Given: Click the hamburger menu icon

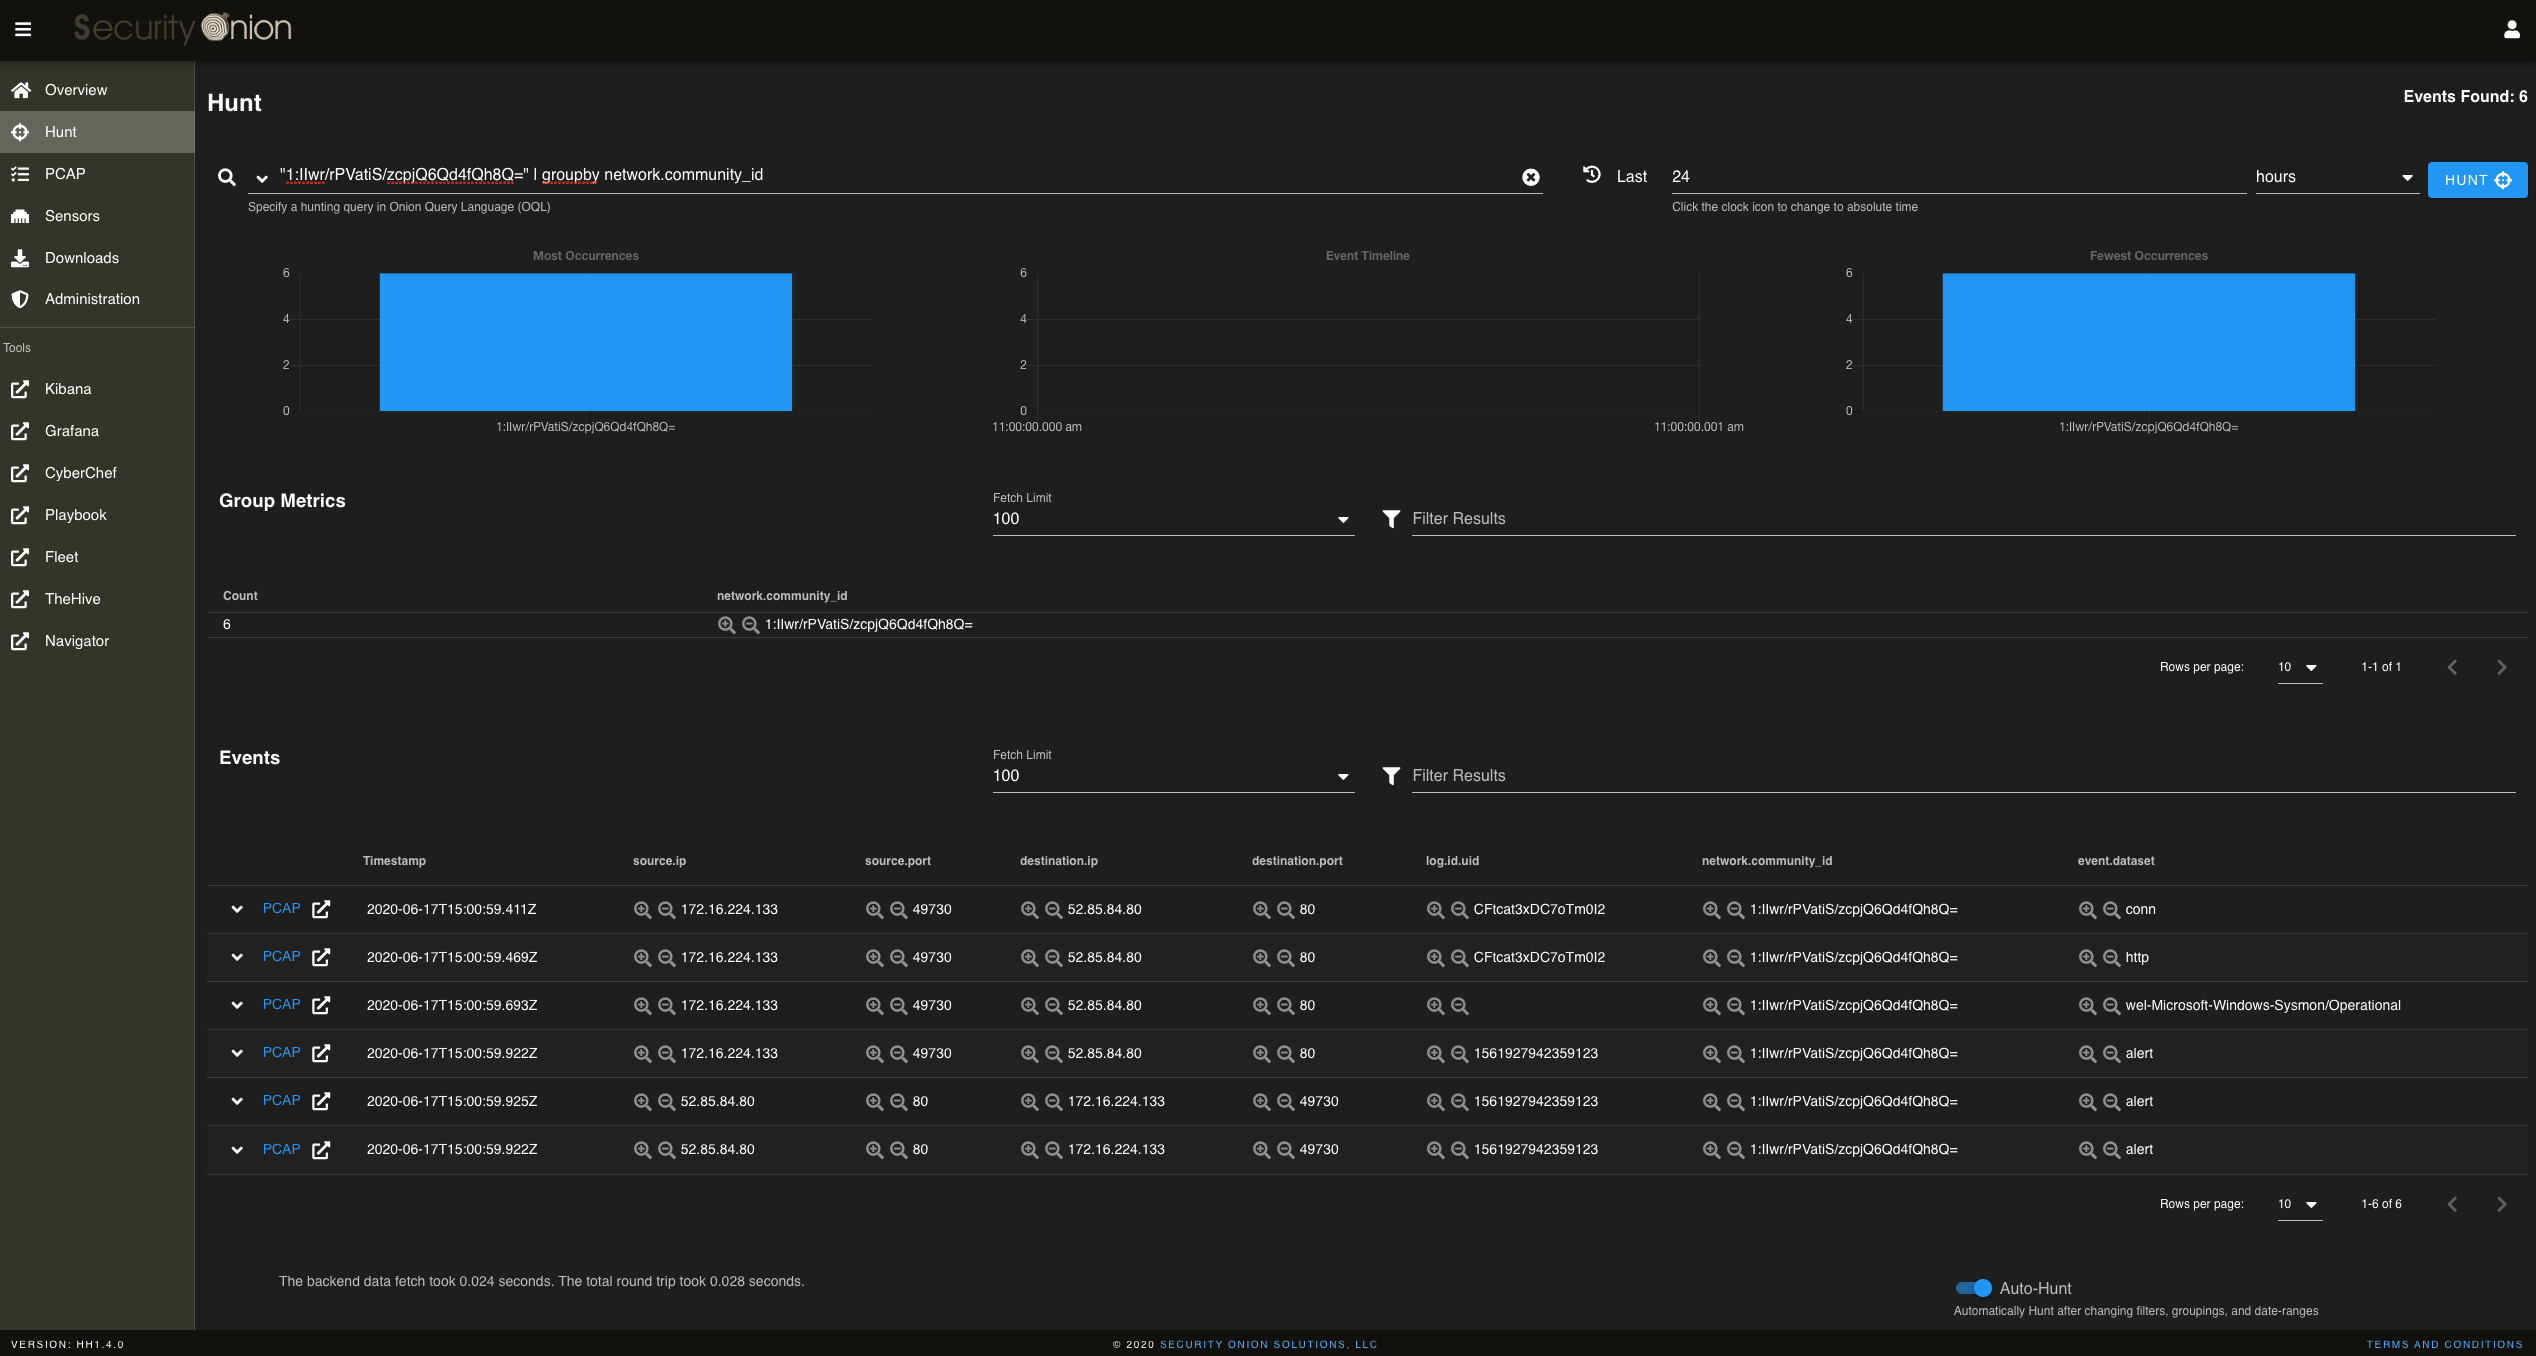Looking at the screenshot, I should (x=23, y=29).
